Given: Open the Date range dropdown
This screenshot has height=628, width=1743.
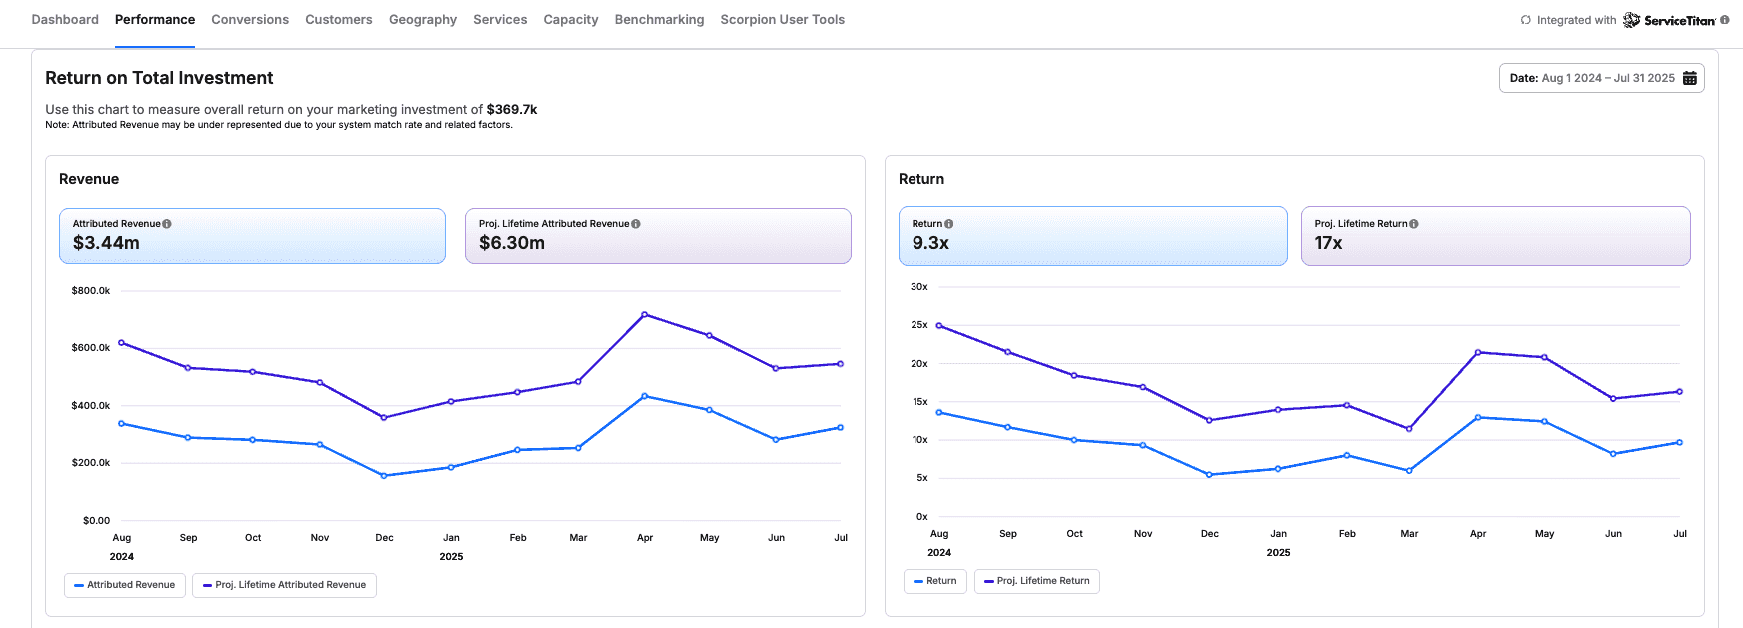Looking at the screenshot, I should (x=1600, y=78).
